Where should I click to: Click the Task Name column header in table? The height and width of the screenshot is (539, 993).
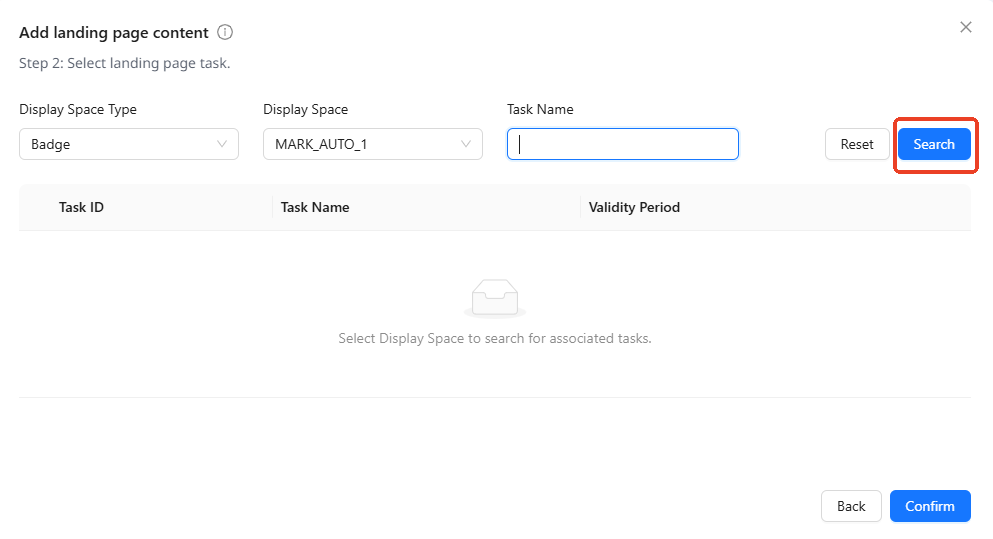[315, 207]
